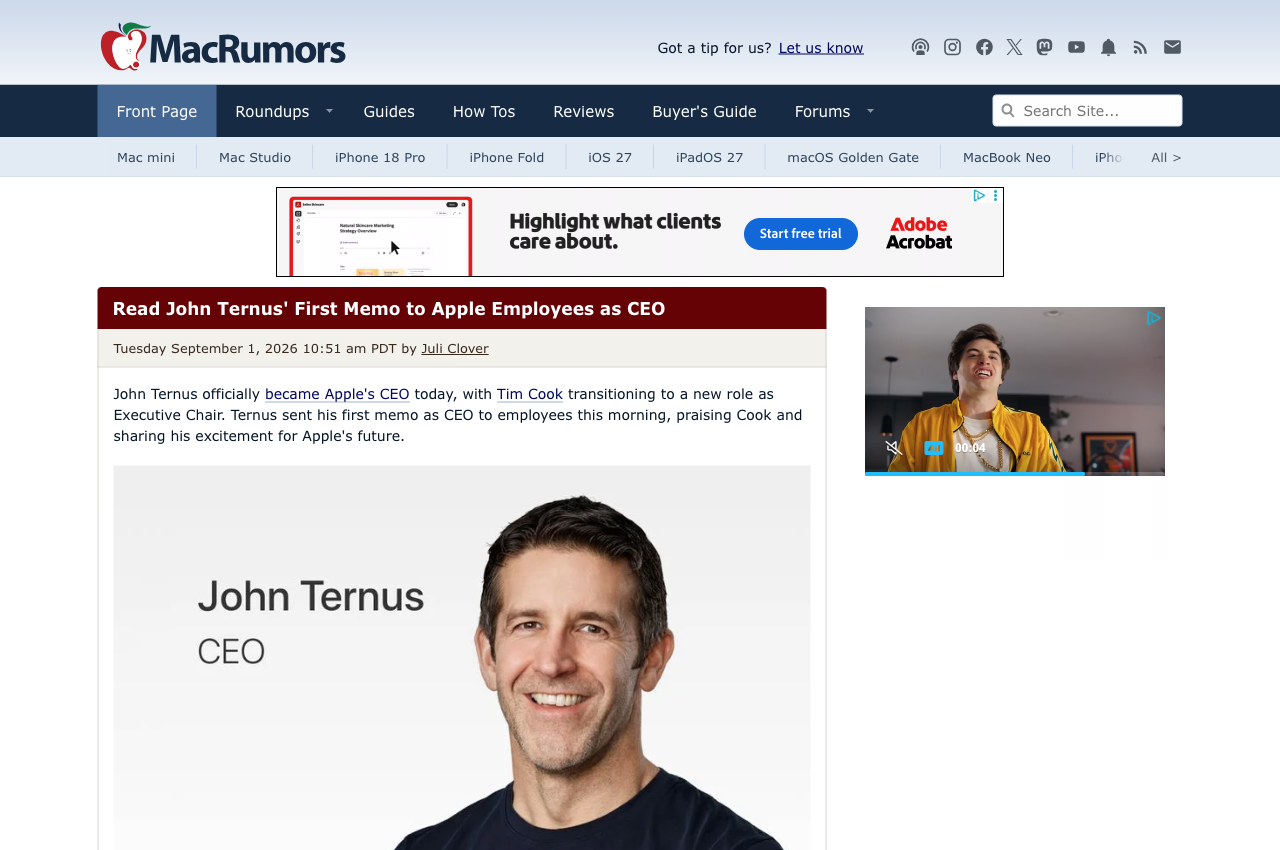The image size is (1280, 850).
Task: Open the Mastodon icon link
Action: point(1044,47)
